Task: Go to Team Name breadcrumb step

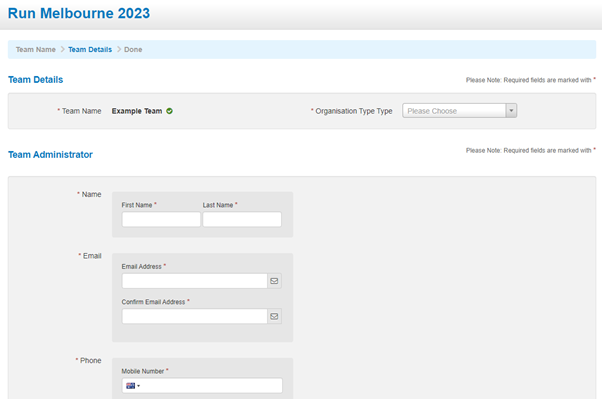Action: [36, 50]
